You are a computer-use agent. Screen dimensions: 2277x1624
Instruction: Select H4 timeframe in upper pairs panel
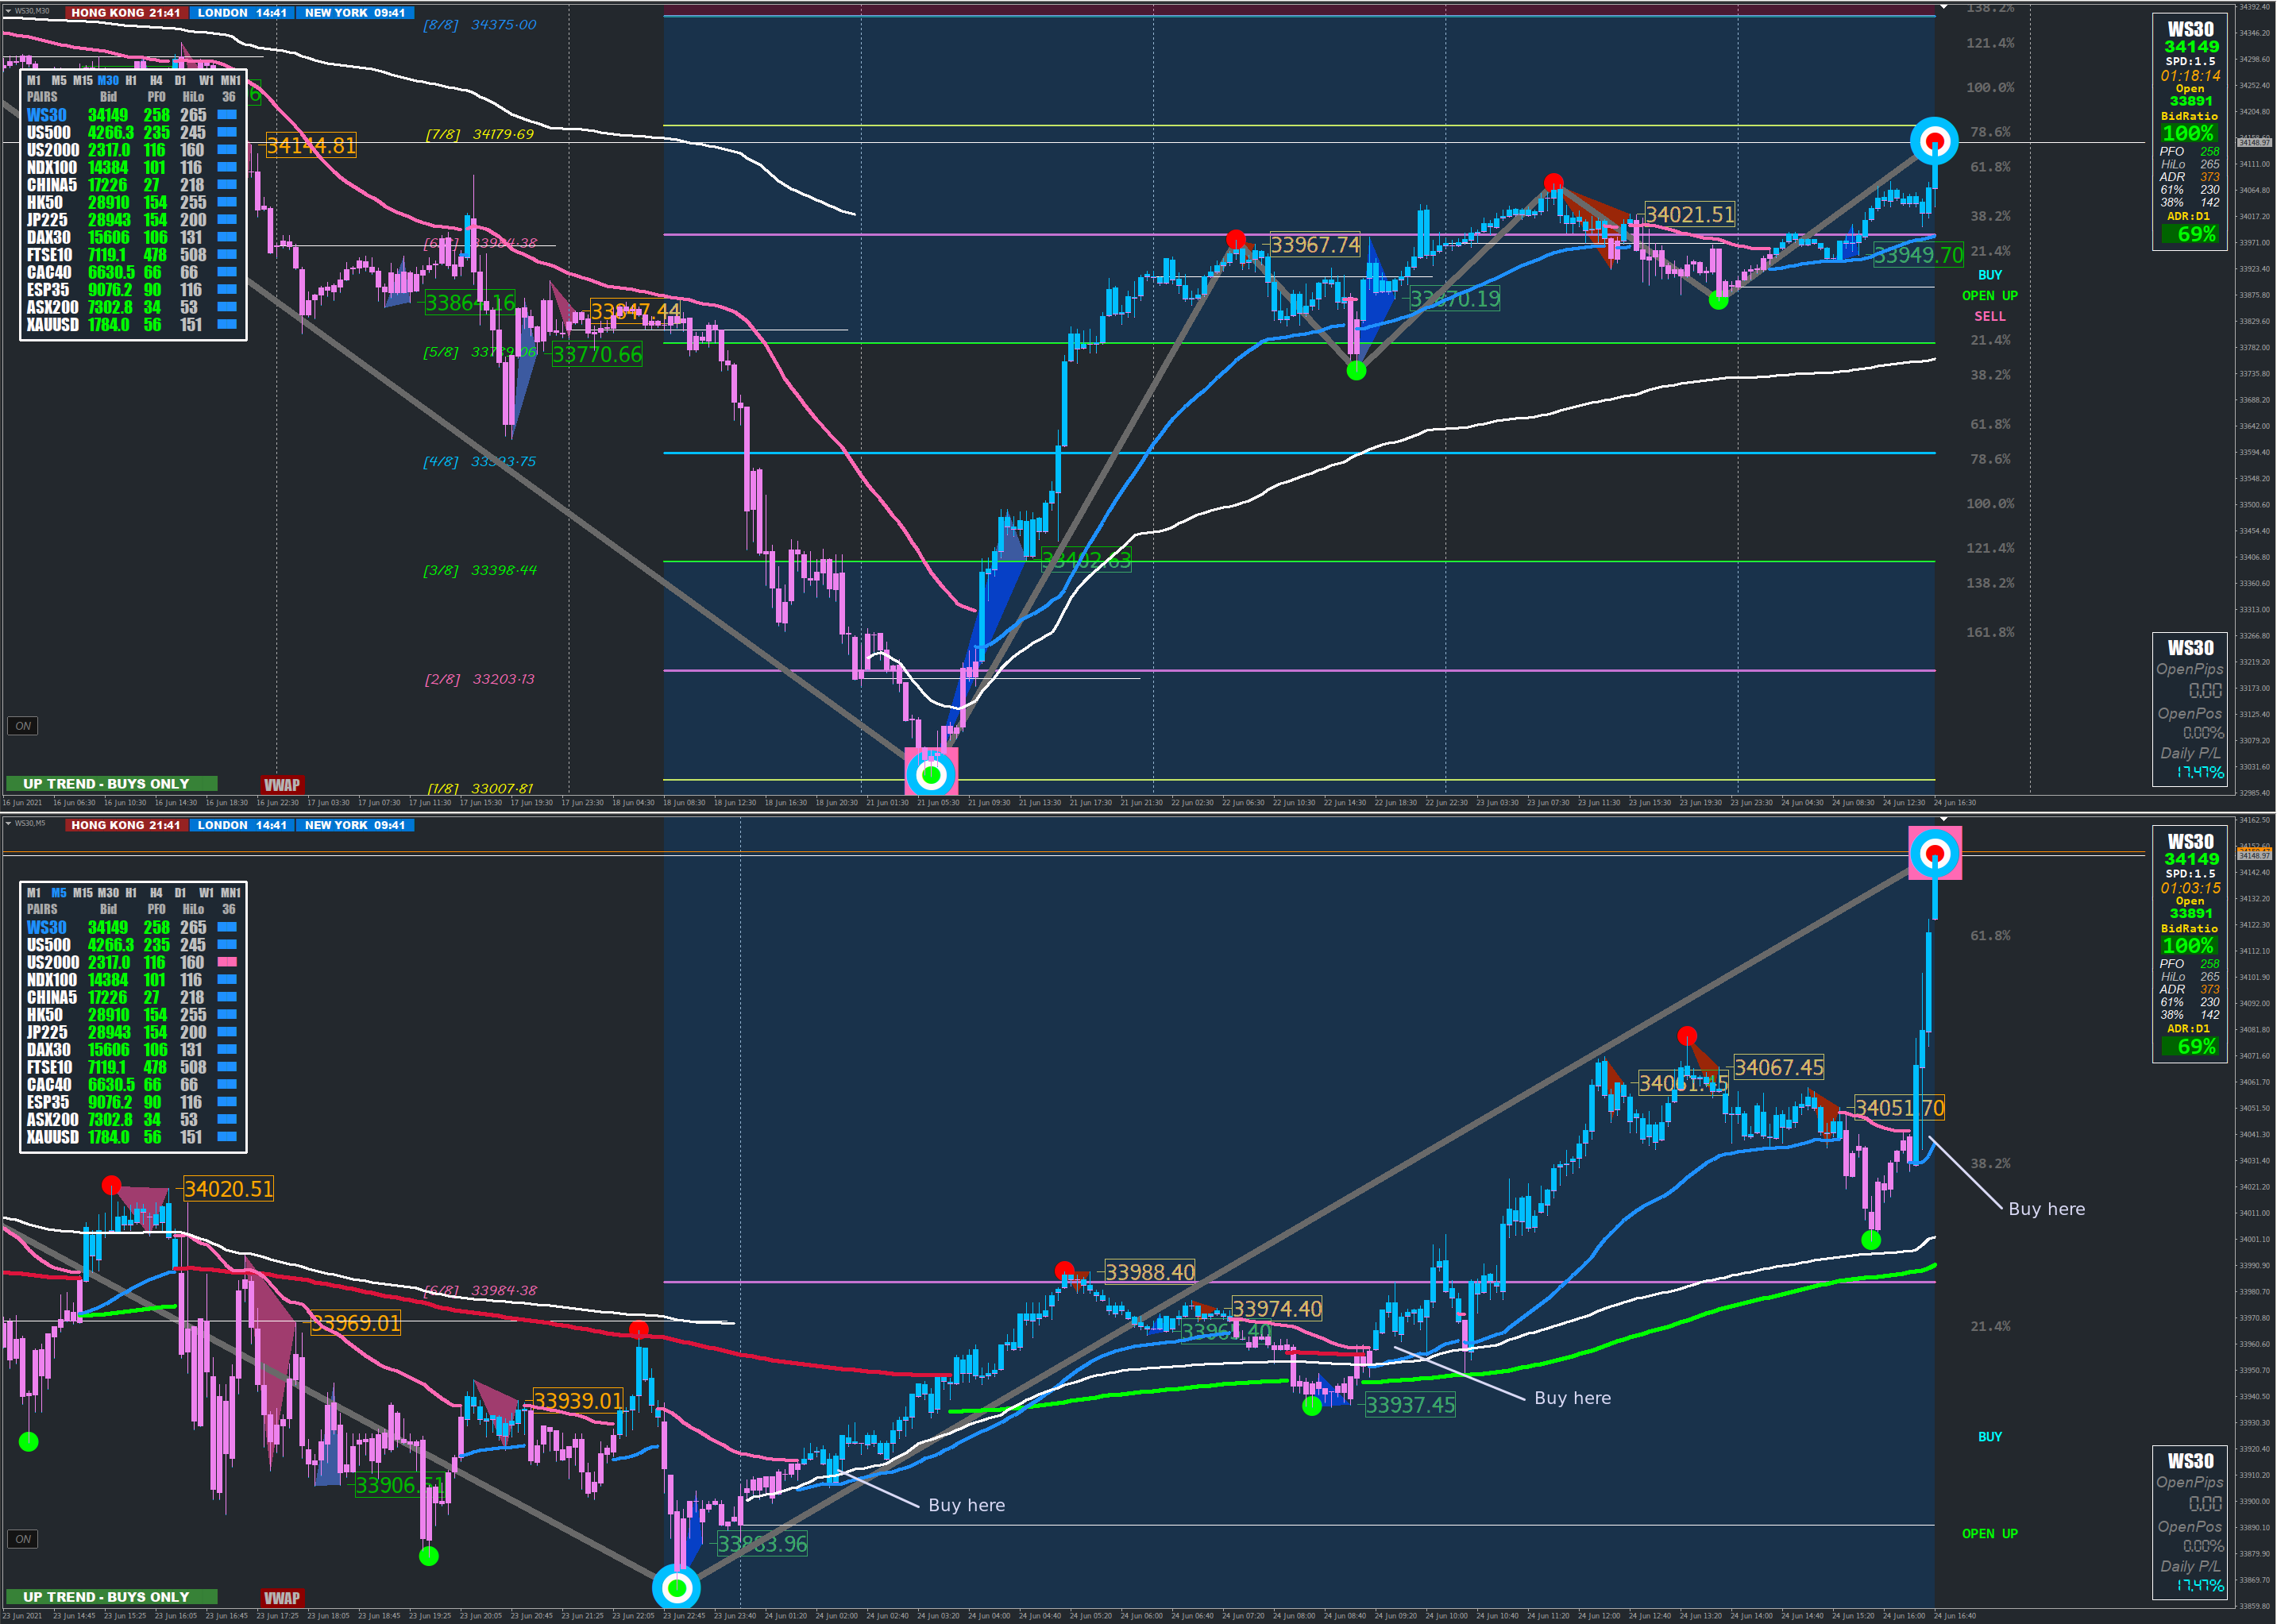coord(156,80)
